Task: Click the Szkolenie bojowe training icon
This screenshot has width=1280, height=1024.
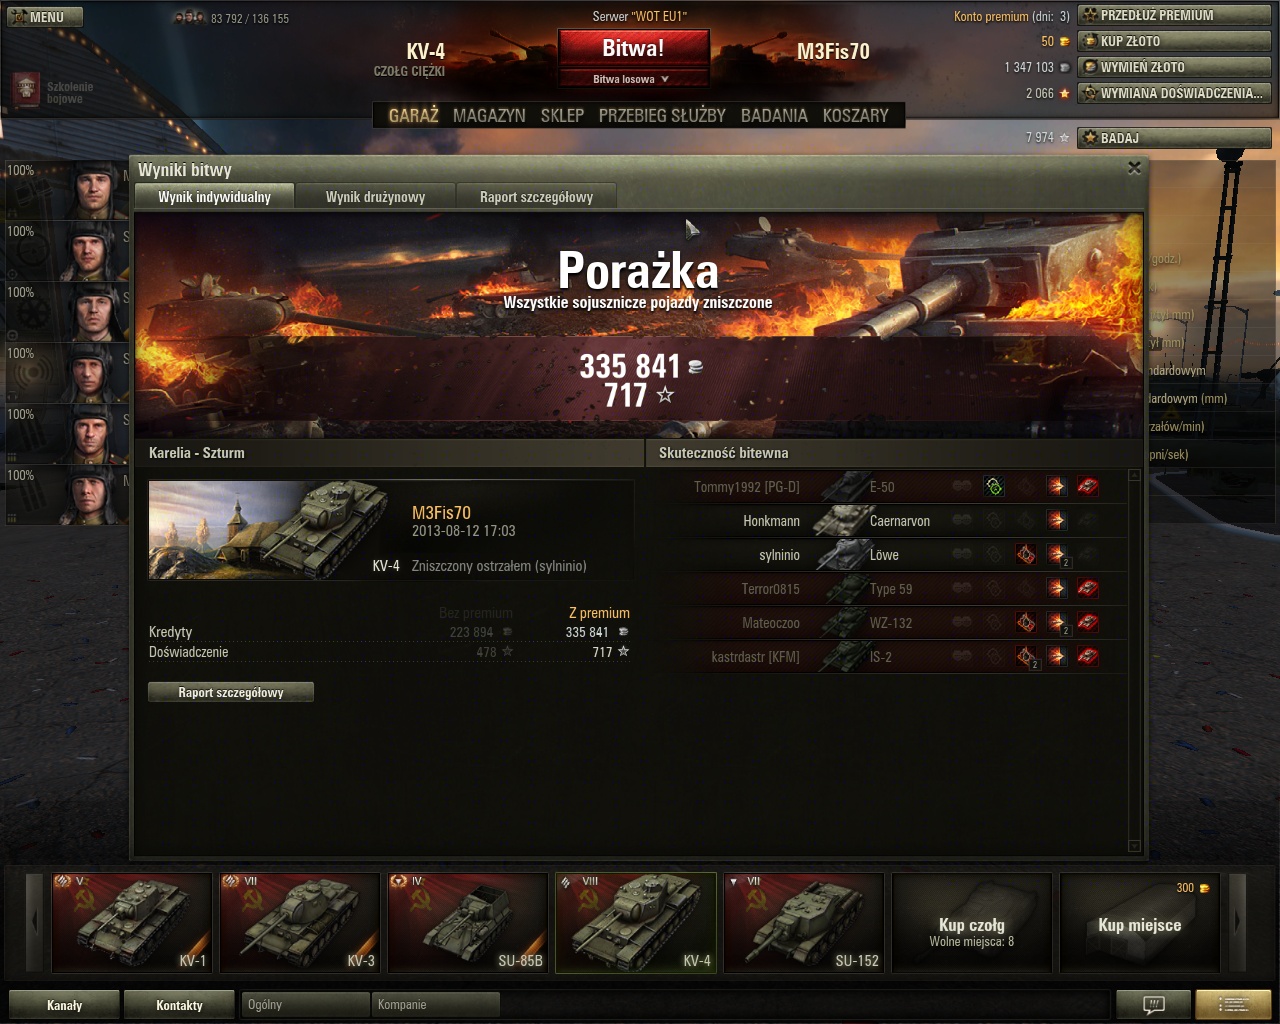Action: 27,89
